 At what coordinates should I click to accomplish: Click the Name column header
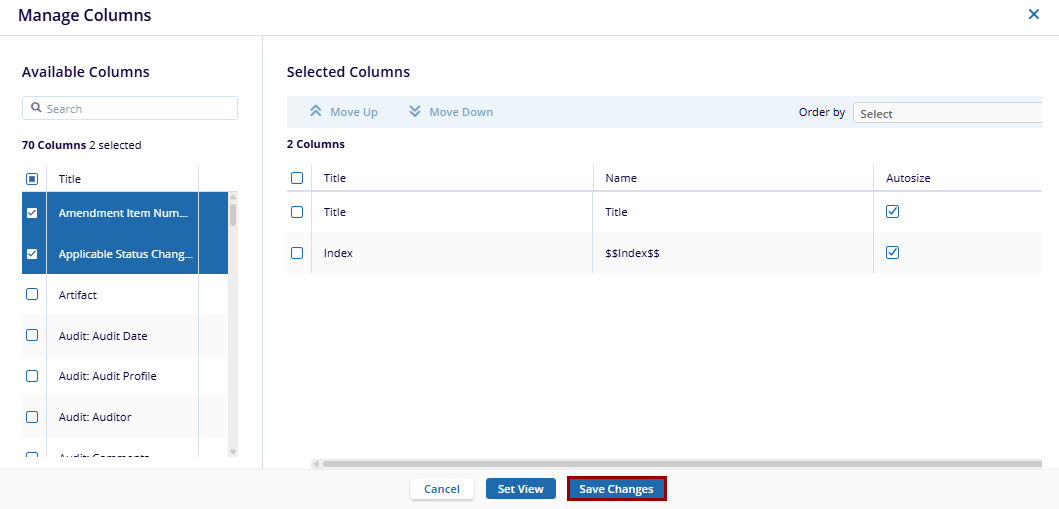point(621,178)
